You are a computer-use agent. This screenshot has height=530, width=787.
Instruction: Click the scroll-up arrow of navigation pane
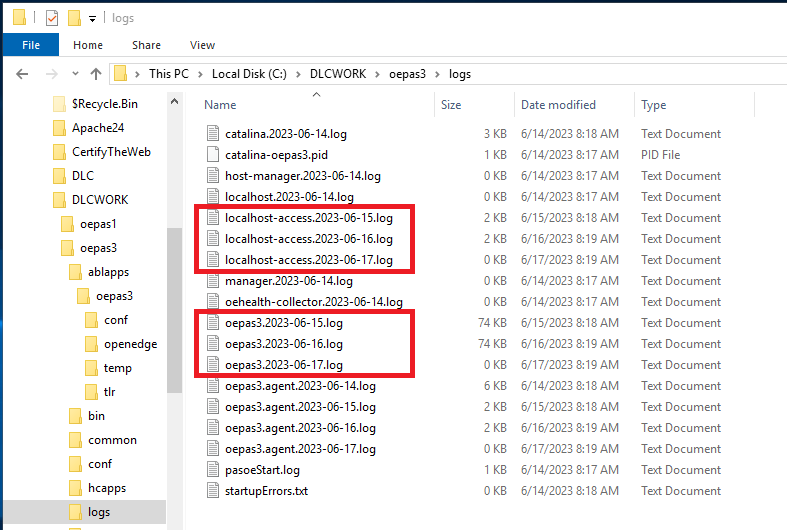pos(174,101)
